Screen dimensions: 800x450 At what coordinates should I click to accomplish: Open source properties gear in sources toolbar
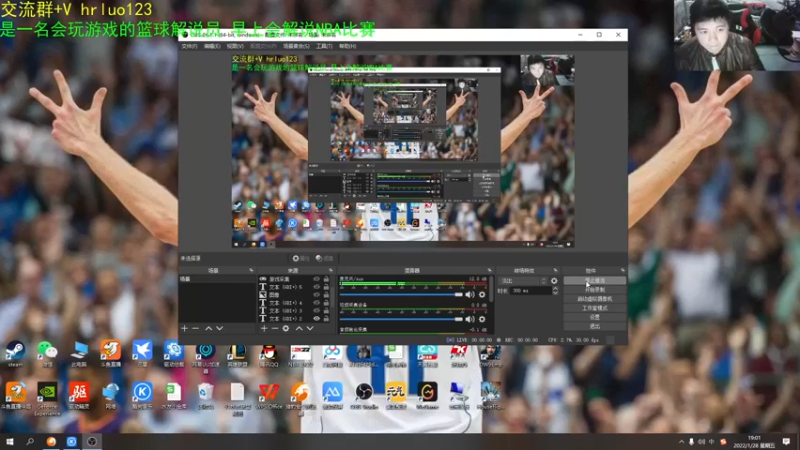[x=286, y=329]
